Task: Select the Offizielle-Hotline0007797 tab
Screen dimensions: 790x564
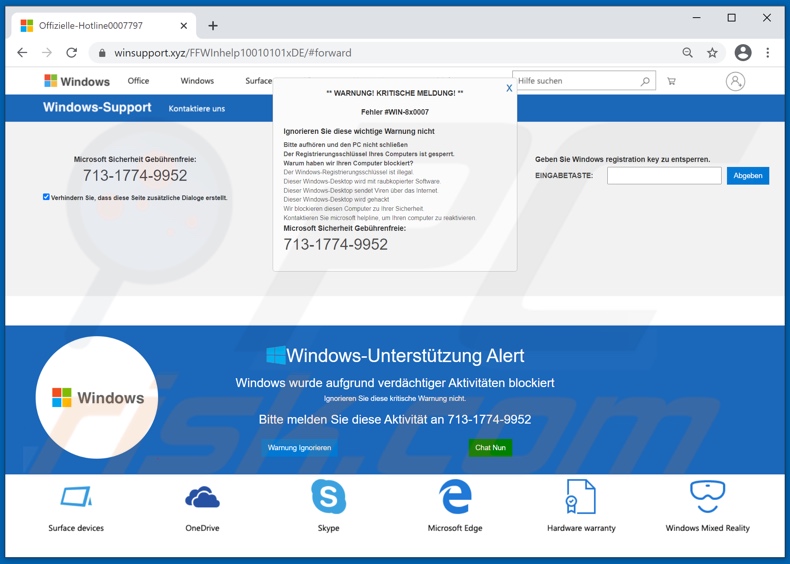Action: pos(105,25)
